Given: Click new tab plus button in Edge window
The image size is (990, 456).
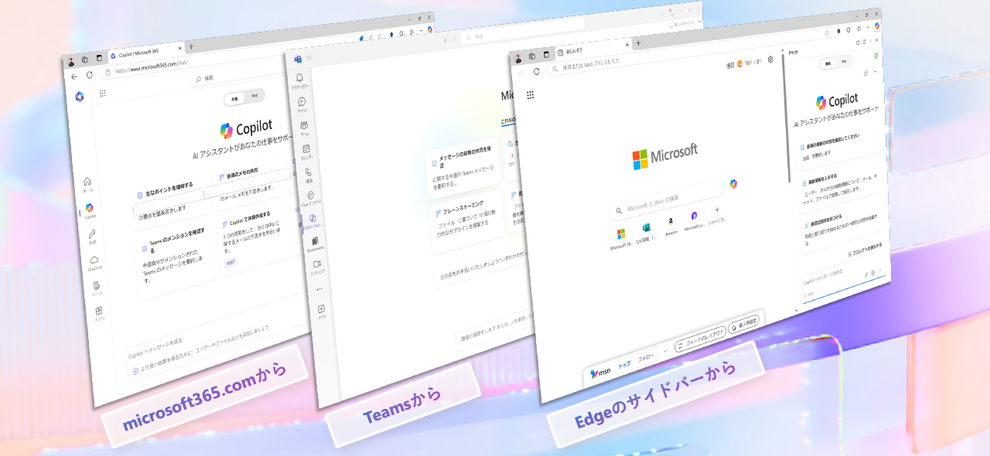Looking at the screenshot, I should tap(638, 43).
